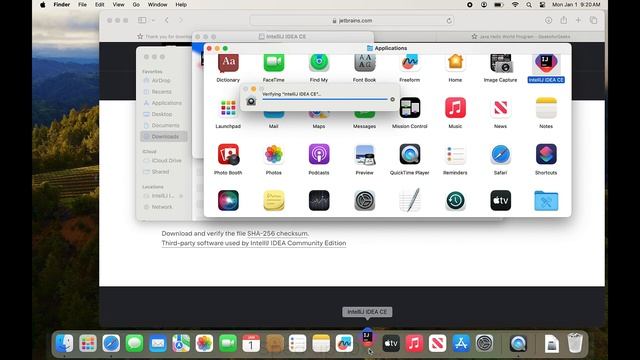640x360 pixels.
Task: Click the jetbrains.com address bar
Action: click(x=352, y=20)
